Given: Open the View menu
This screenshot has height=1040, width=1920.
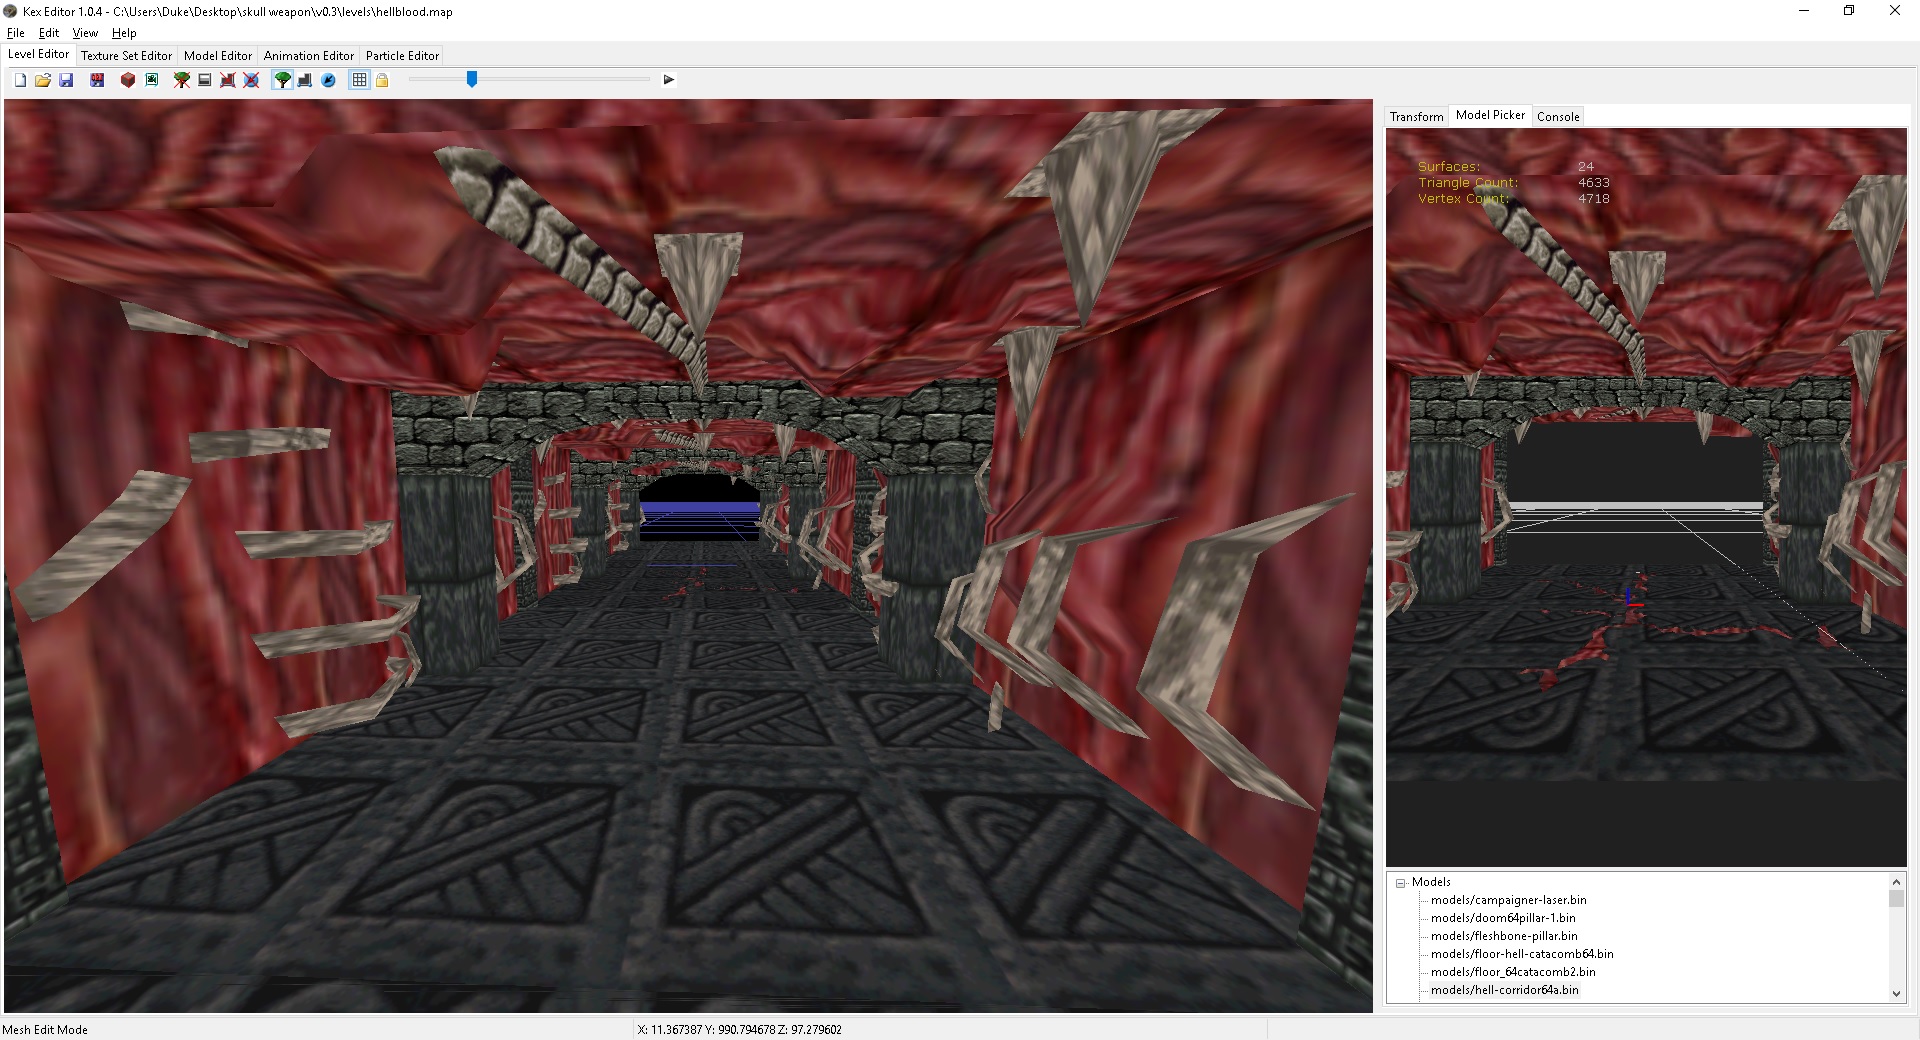Looking at the screenshot, I should click(x=85, y=33).
